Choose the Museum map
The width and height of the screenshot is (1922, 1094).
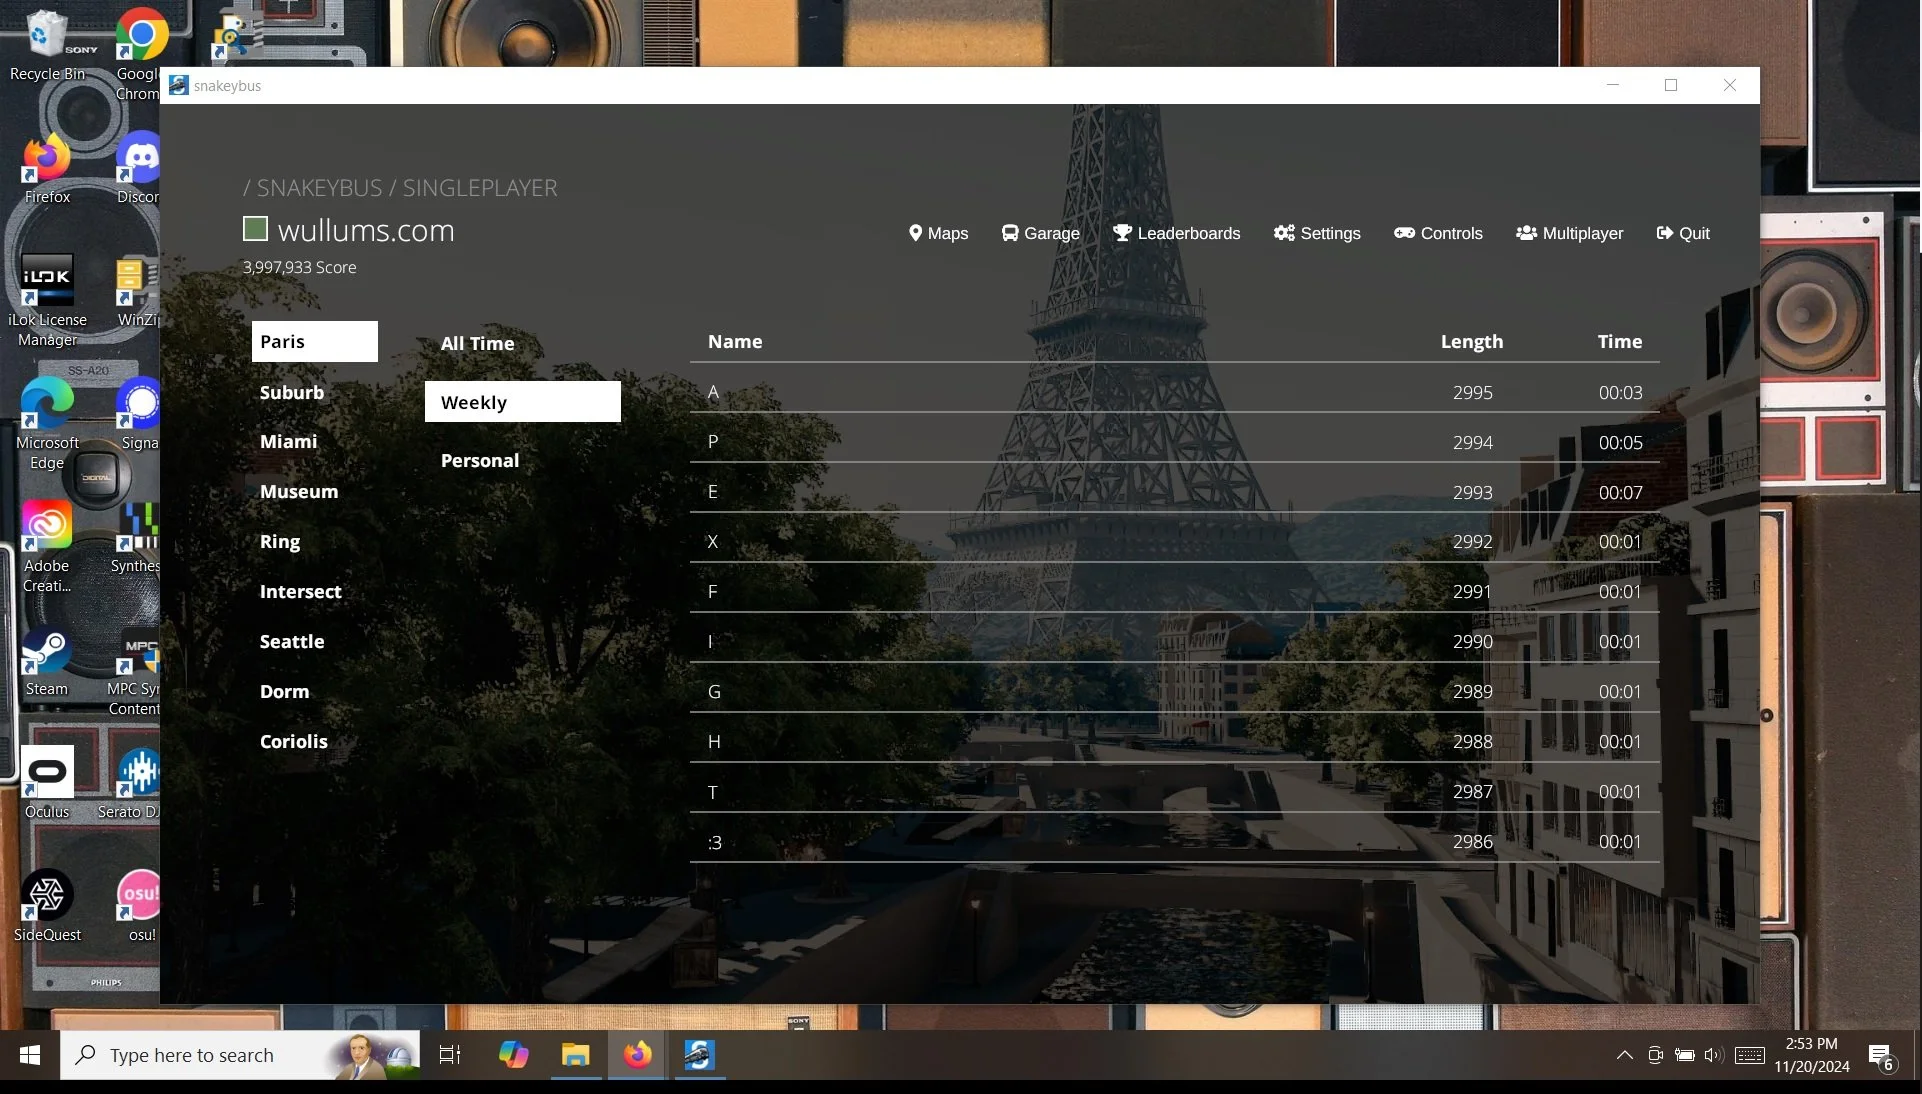[x=298, y=491]
